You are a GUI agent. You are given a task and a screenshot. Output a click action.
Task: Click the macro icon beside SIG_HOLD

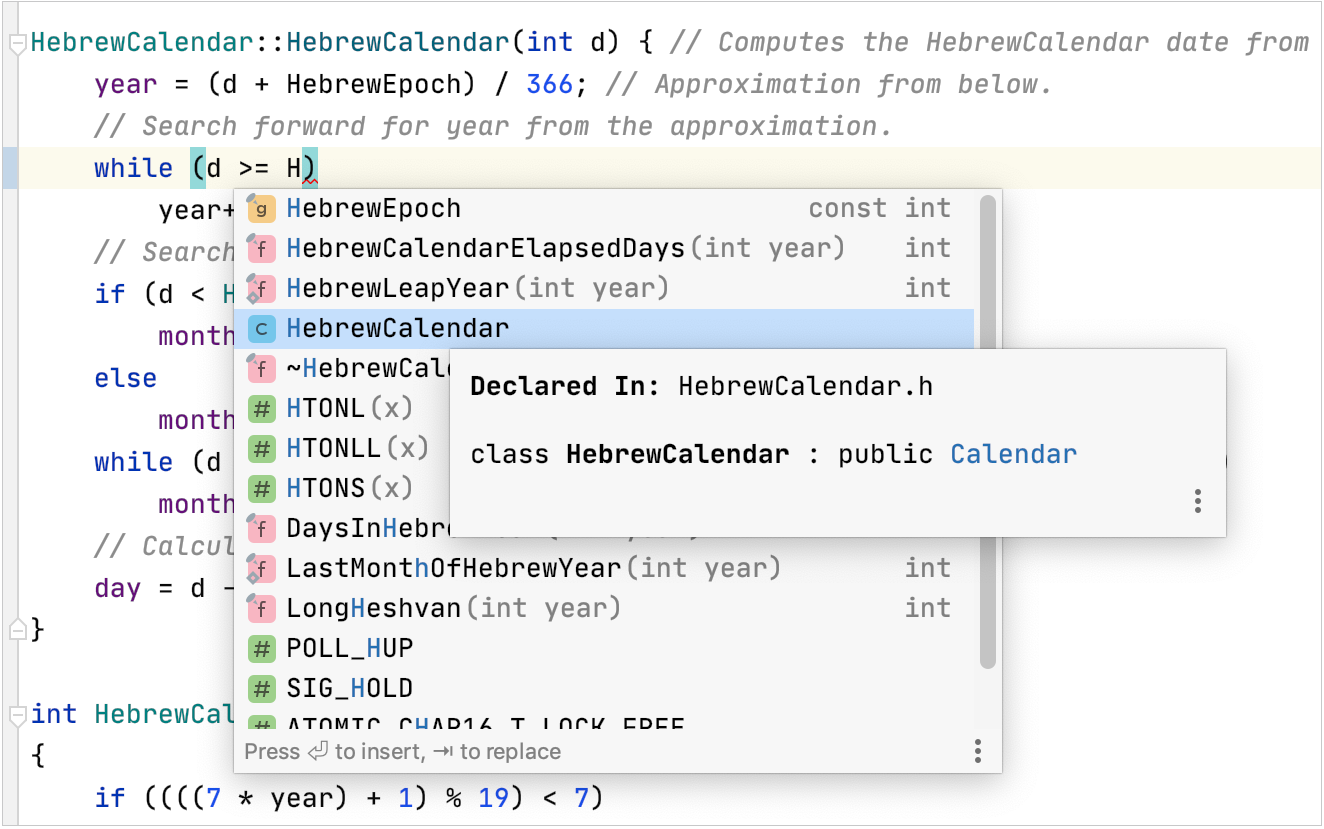(261, 688)
